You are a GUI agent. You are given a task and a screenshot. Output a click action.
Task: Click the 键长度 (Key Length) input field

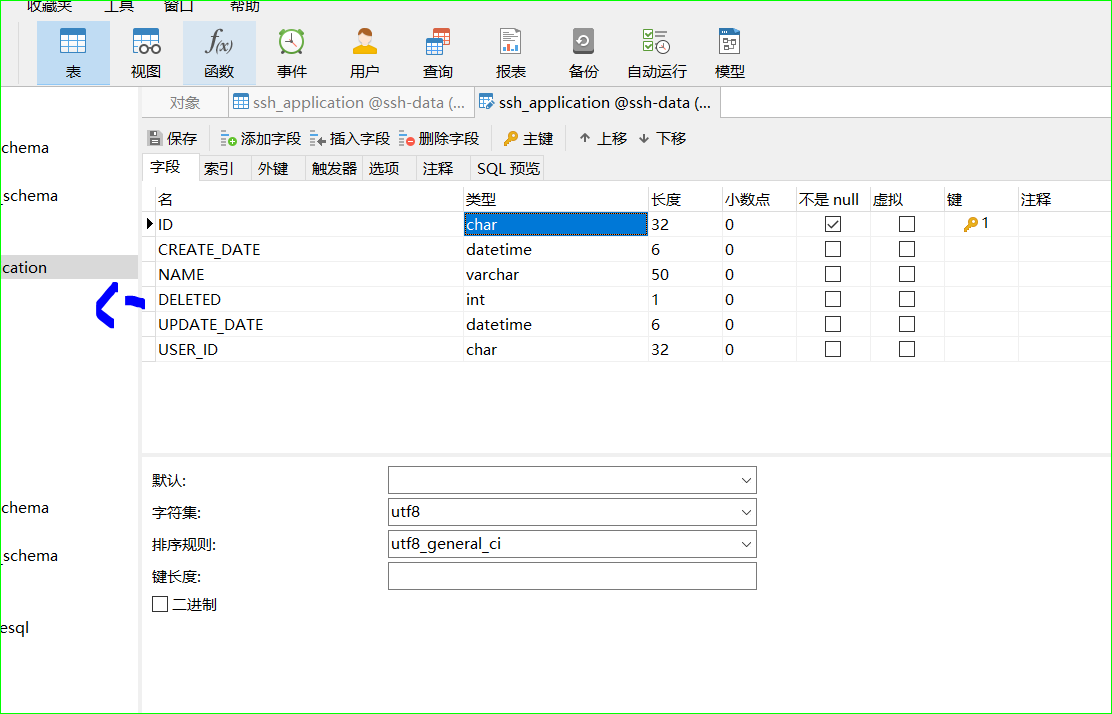572,576
